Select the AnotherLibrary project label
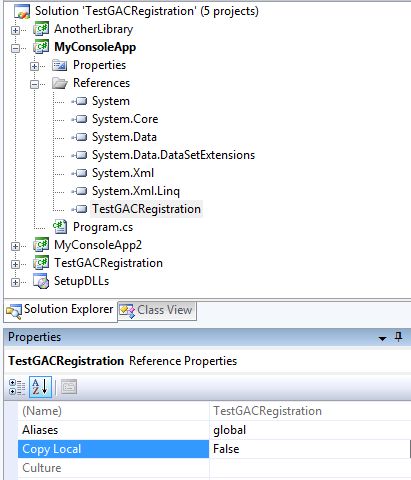 tap(94, 29)
